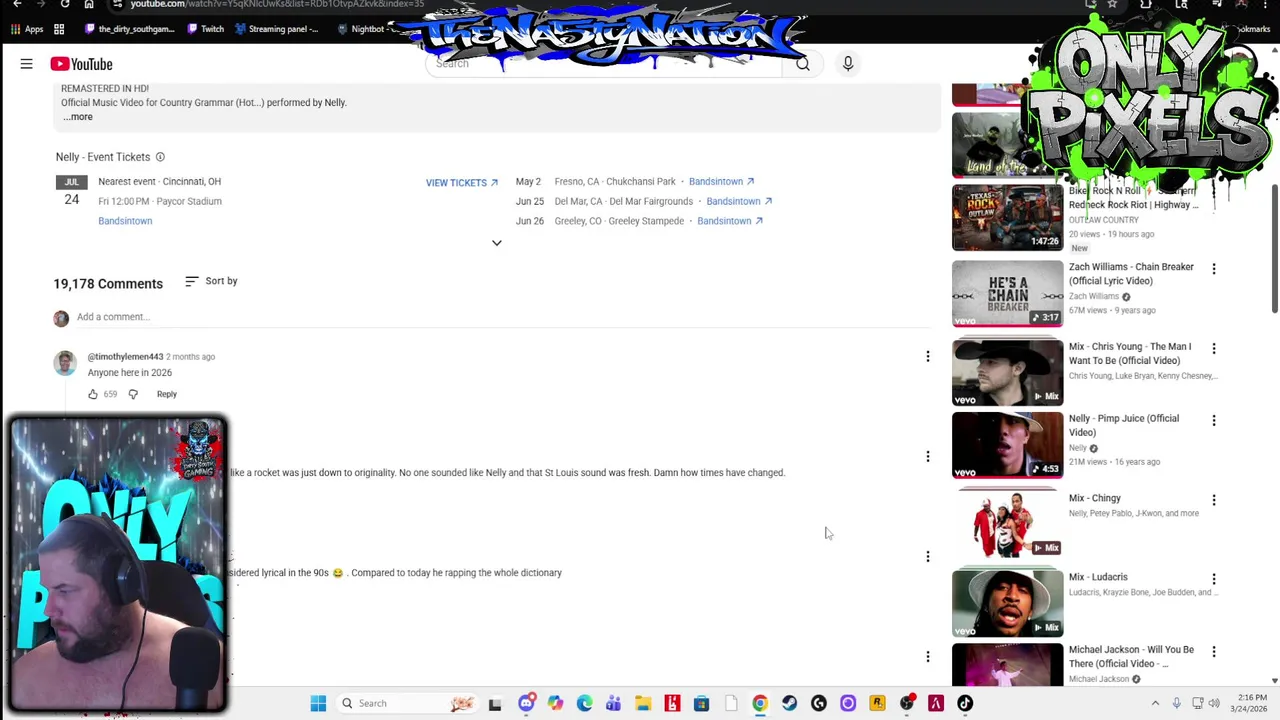Viewport: 1280px width, 720px height.
Task: Open the View Tickets link
Action: click(461, 183)
